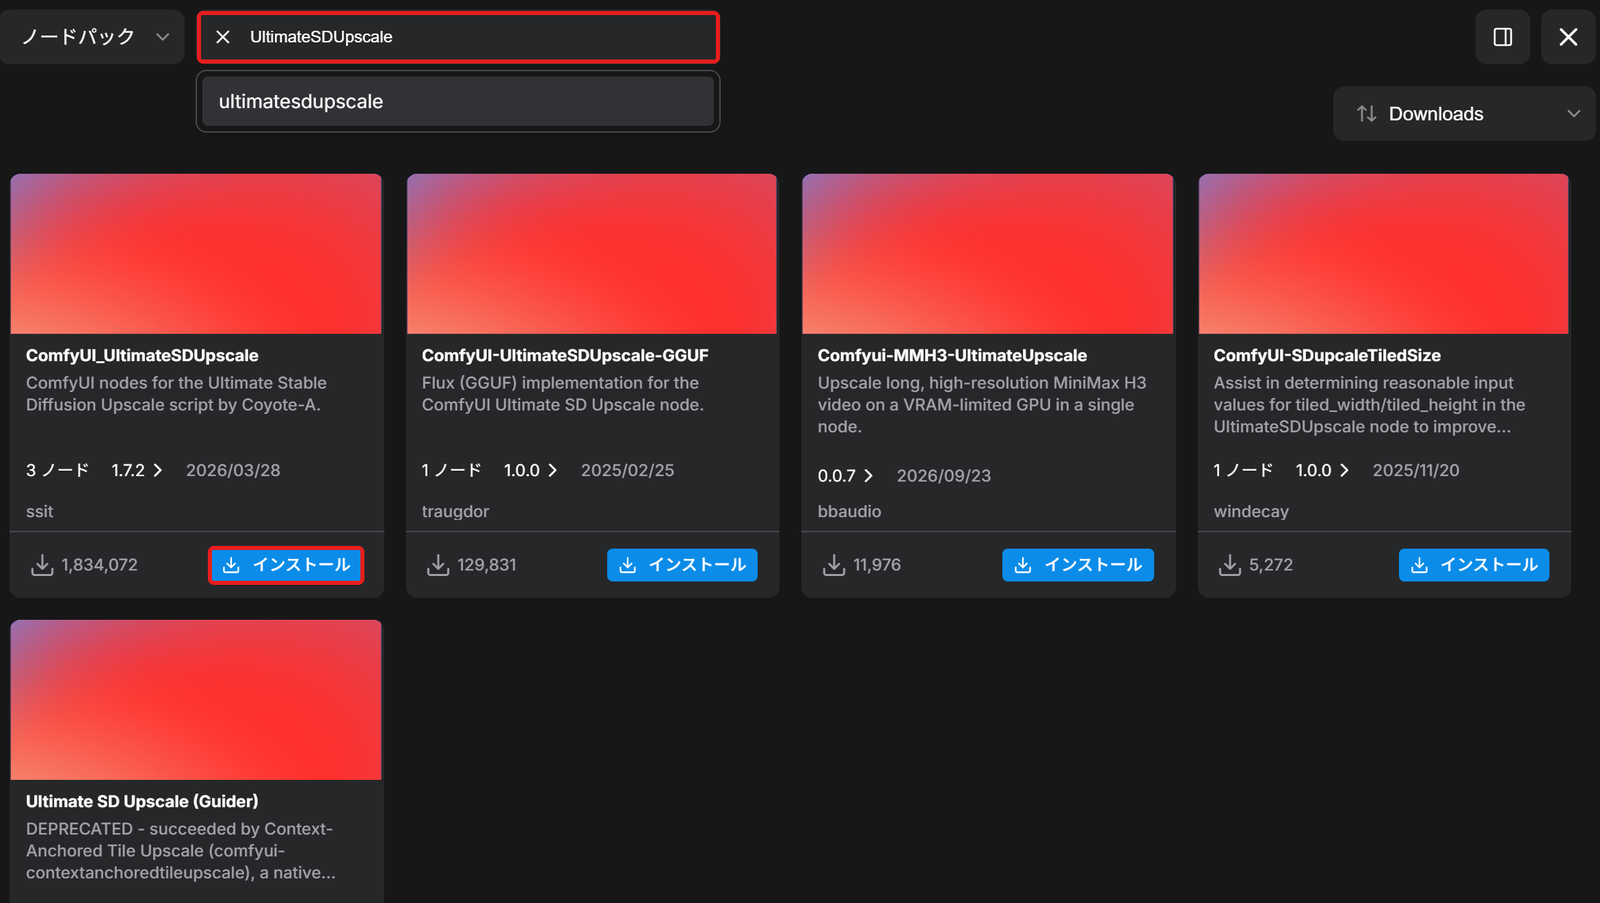1600x903 pixels.
Task: Click the author name ssit
Action: click(x=40, y=511)
